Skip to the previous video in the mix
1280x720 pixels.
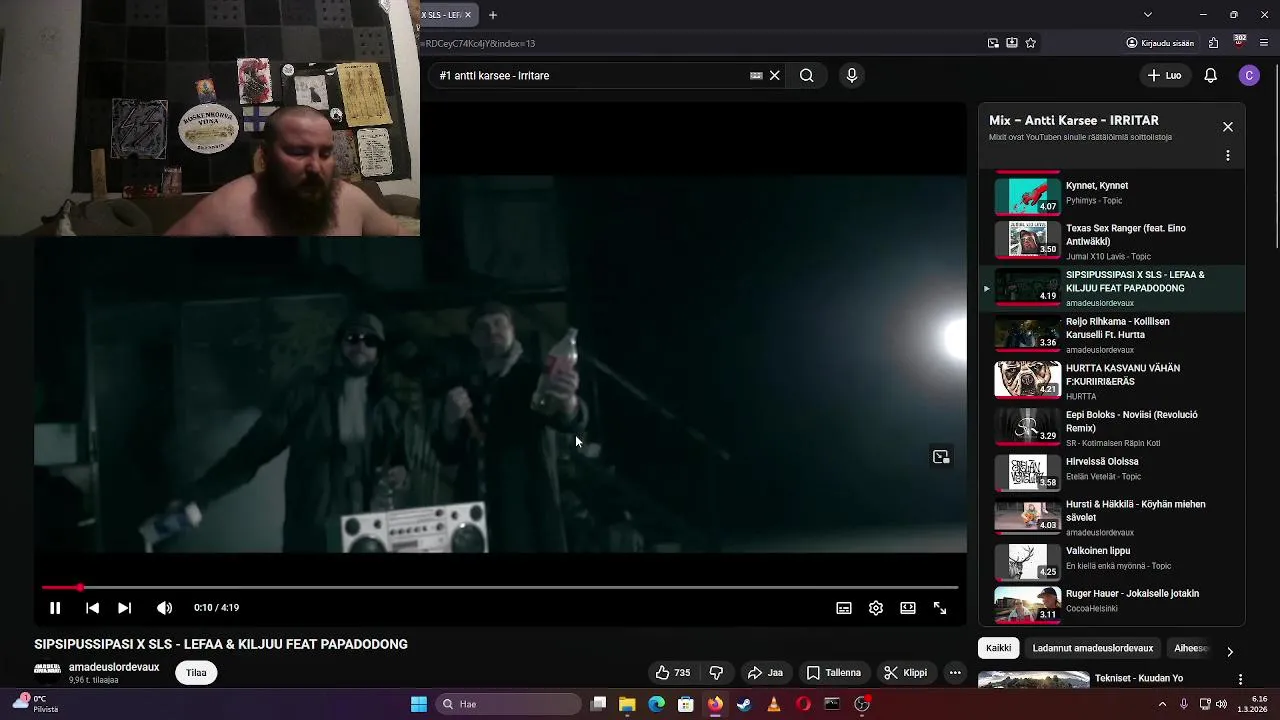coord(92,608)
